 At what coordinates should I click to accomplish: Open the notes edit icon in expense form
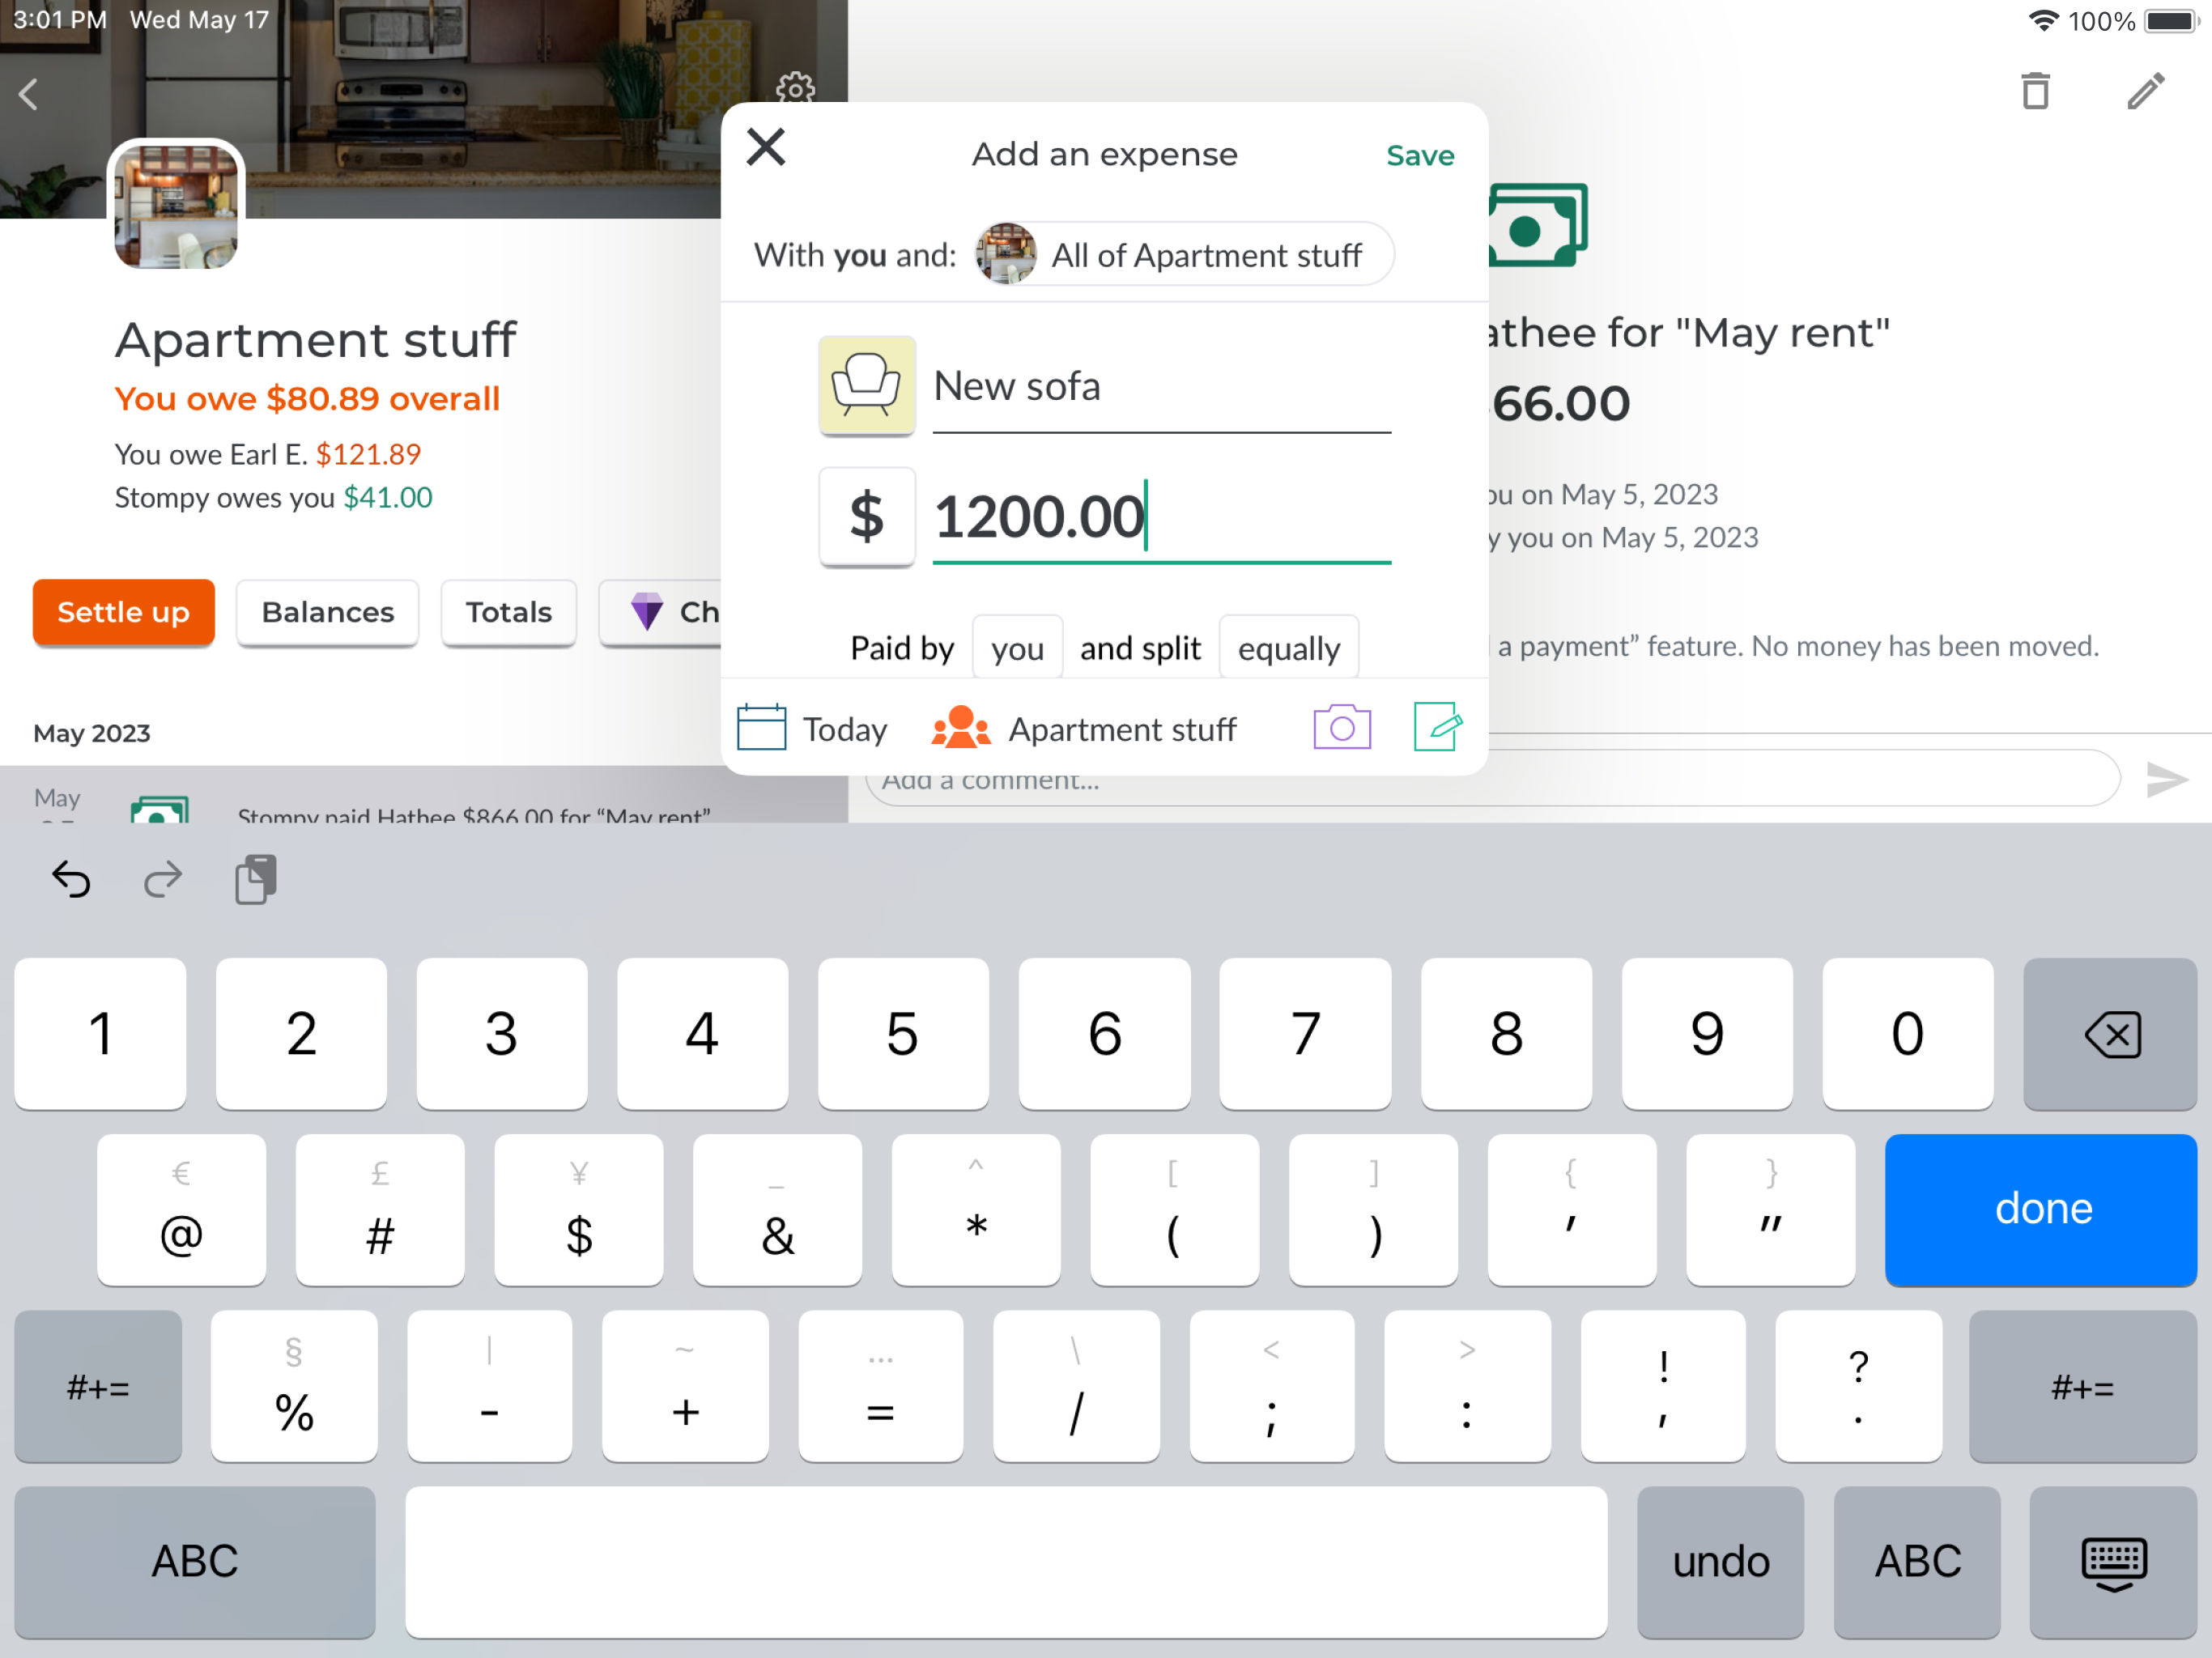[1438, 727]
